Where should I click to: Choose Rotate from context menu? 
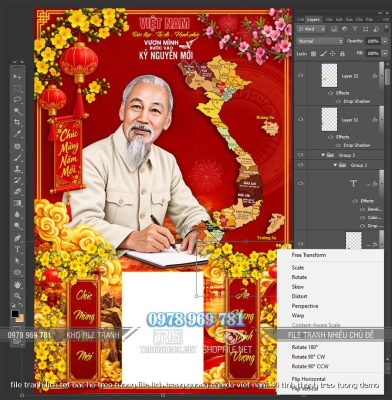[299, 277]
